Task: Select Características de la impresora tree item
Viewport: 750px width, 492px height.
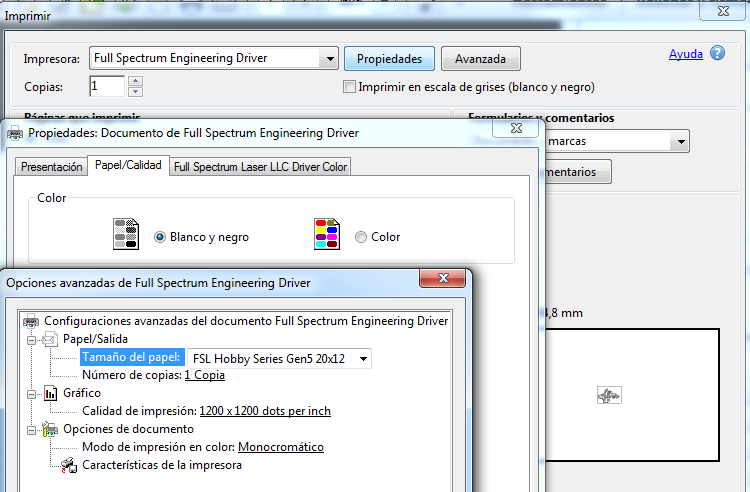Action: click(x=162, y=465)
